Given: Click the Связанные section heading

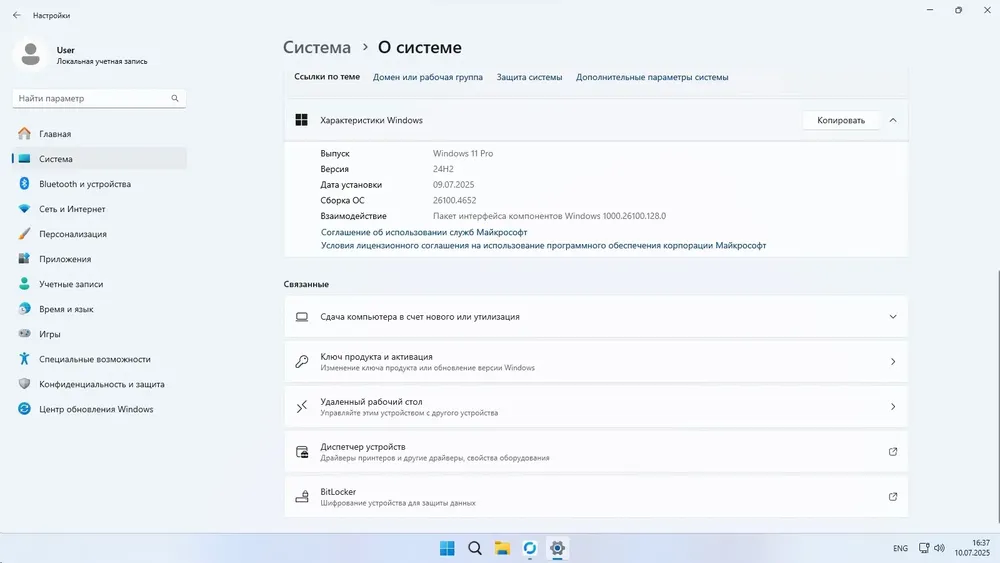Looking at the screenshot, I should point(306,284).
